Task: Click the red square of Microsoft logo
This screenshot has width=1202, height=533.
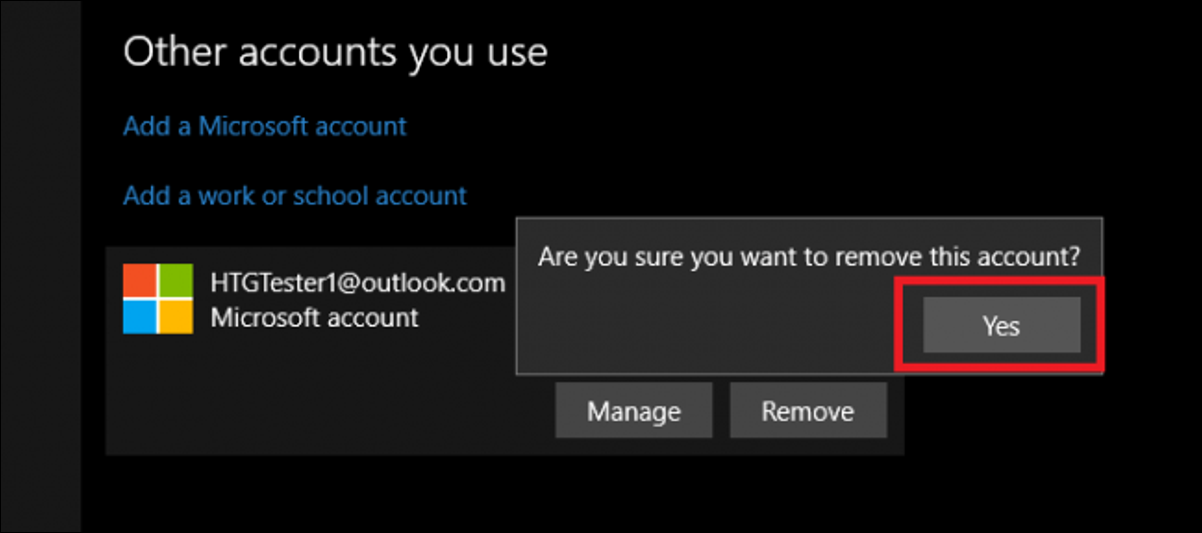Action: click(x=140, y=281)
